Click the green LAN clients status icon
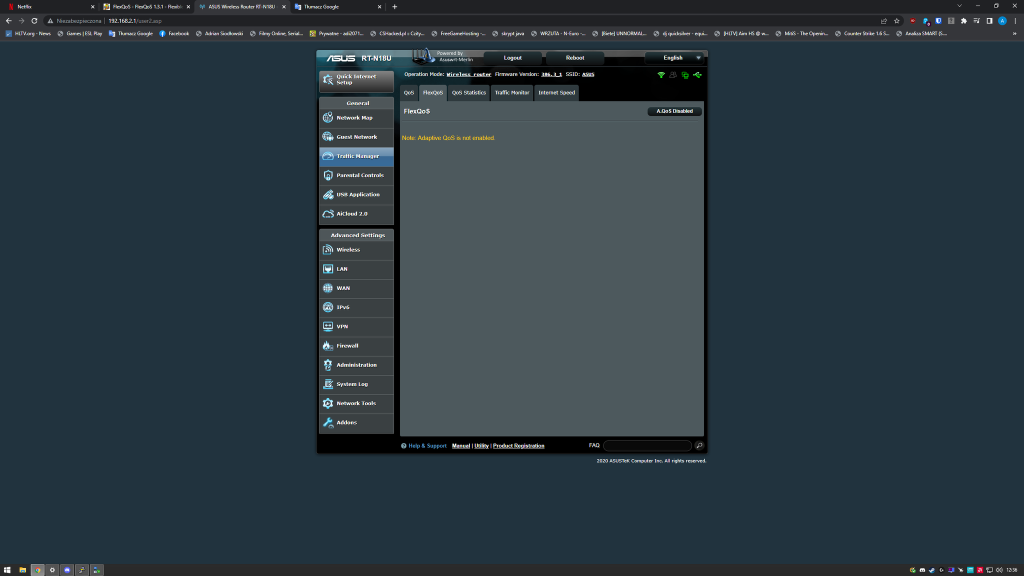 [x=685, y=75]
